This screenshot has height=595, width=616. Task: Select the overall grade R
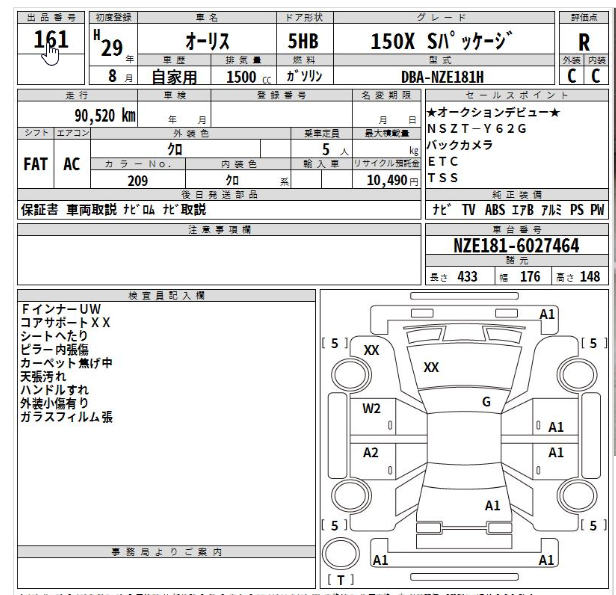(584, 43)
